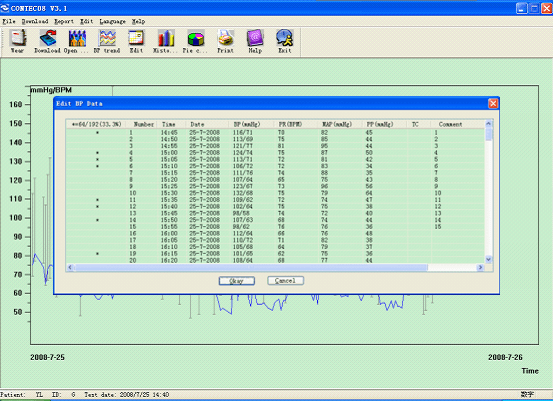The image size is (553, 401).
Task: Select BP value 132/68 in row 10
Action: click(x=243, y=193)
